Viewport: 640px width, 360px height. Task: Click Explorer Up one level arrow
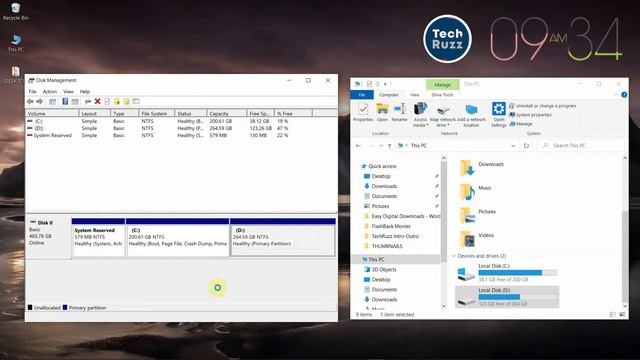(x=389, y=146)
